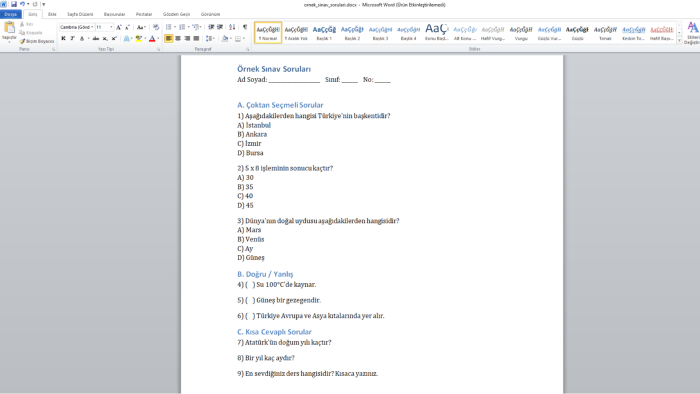
Task: Clear all formatting from selection
Action: click(x=156, y=27)
